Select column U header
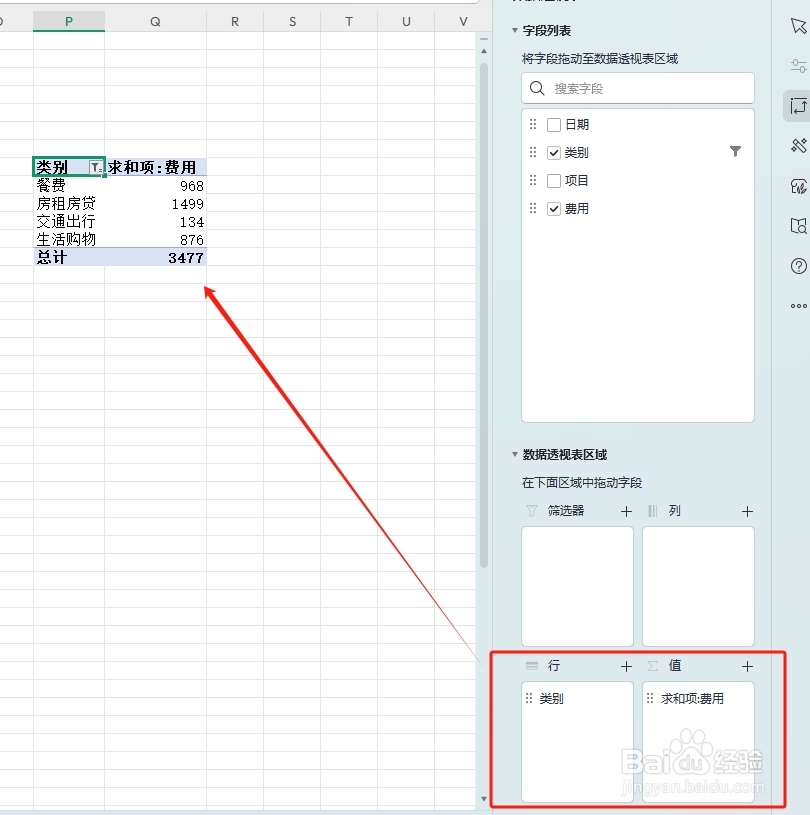The width and height of the screenshot is (810, 815). pyautogui.click(x=406, y=21)
